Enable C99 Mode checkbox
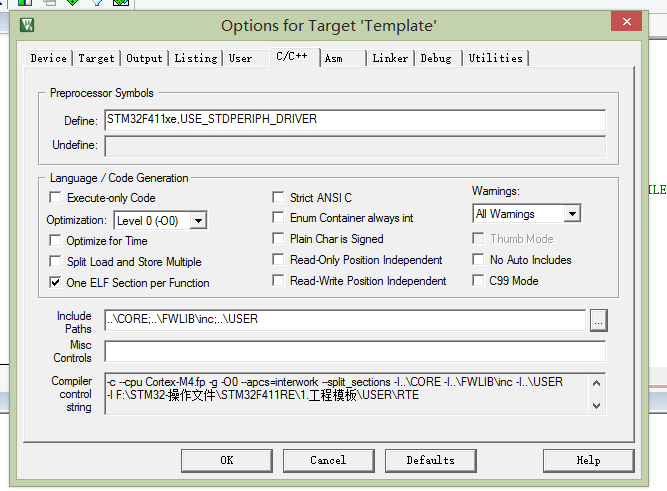The height and width of the screenshot is (491, 667). [x=478, y=280]
